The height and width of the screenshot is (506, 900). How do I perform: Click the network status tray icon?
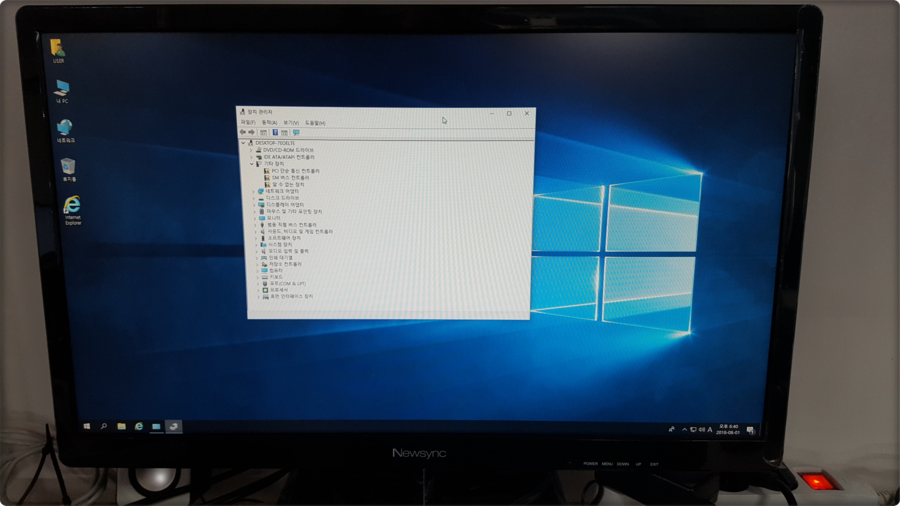click(x=693, y=429)
